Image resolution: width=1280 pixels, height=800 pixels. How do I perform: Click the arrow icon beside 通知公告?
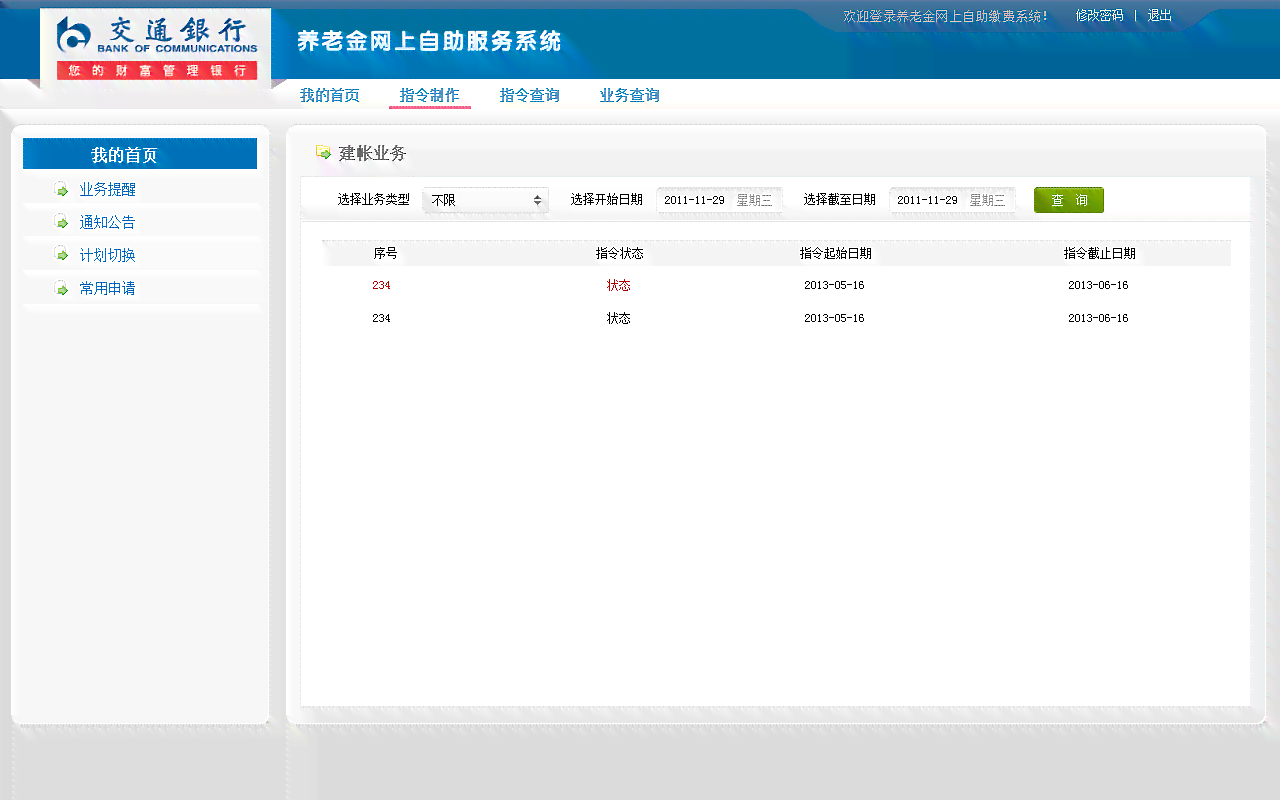[x=61, y=222]
